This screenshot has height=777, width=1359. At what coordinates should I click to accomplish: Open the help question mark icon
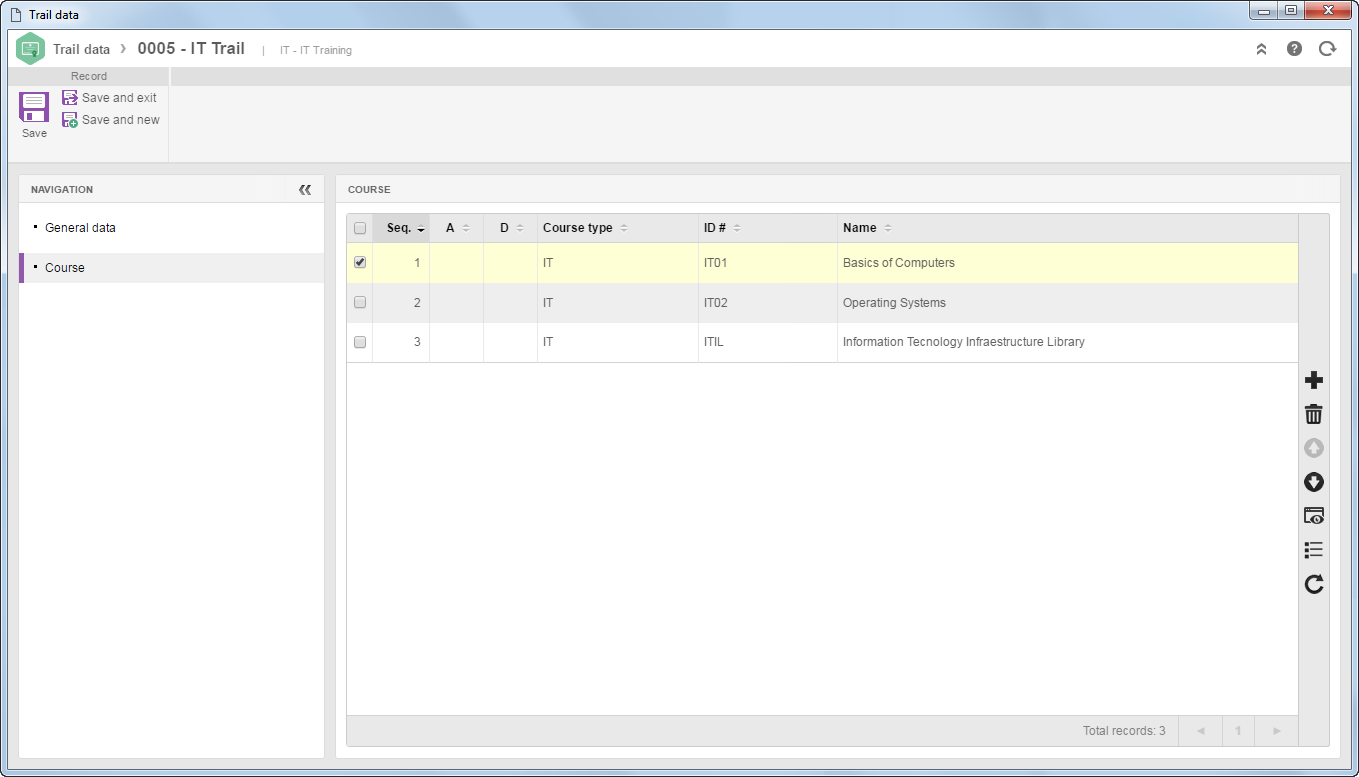coord(1294,48)
